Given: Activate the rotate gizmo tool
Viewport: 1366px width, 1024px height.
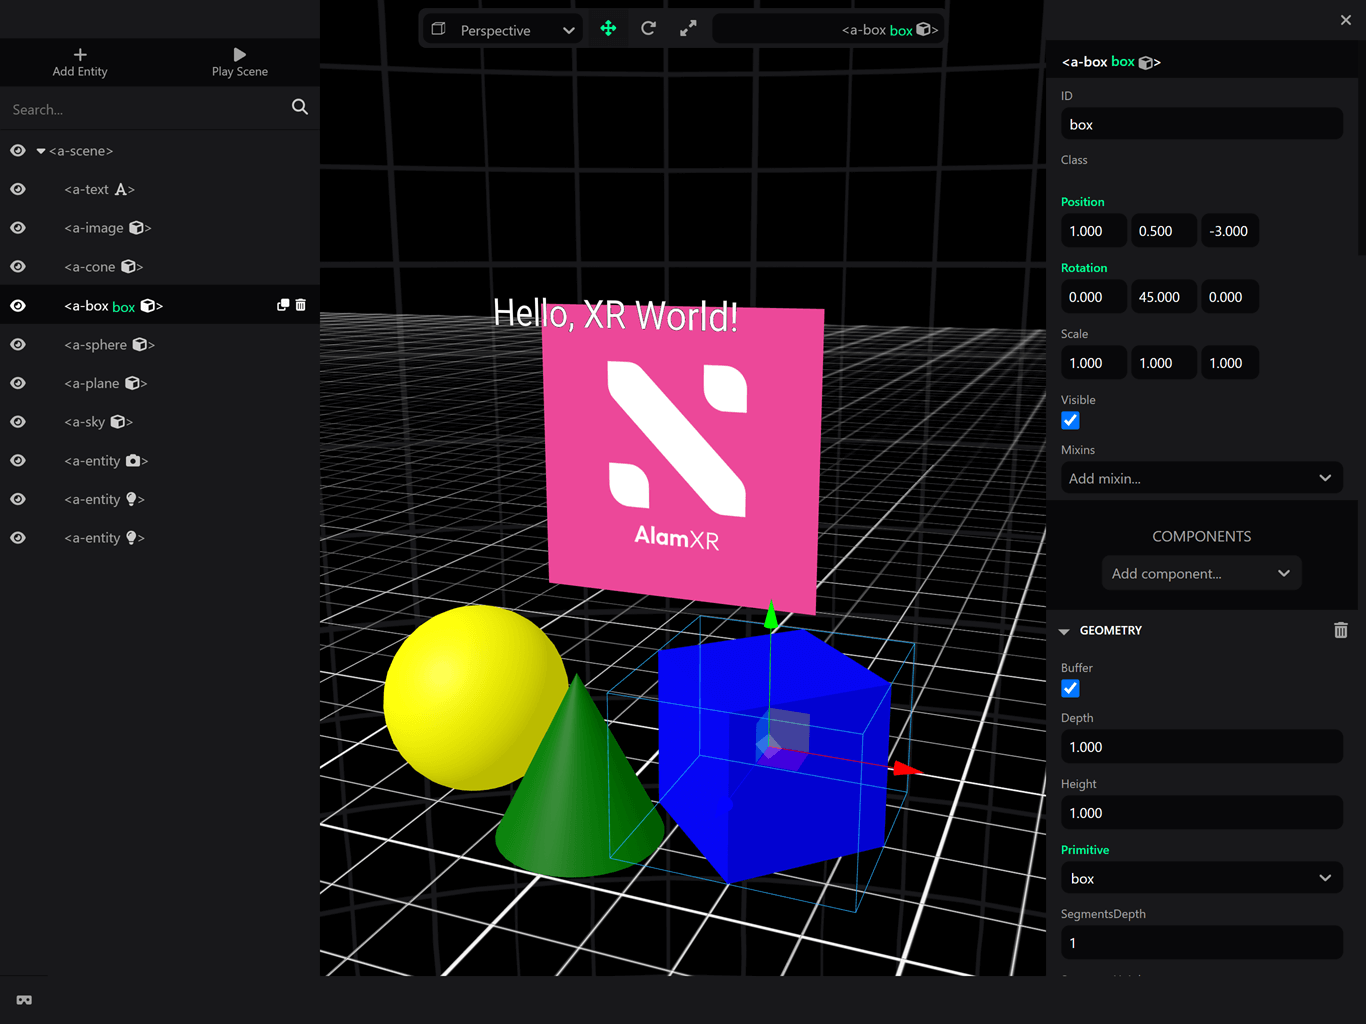Looking at the screenshot, I should [648, 29].
